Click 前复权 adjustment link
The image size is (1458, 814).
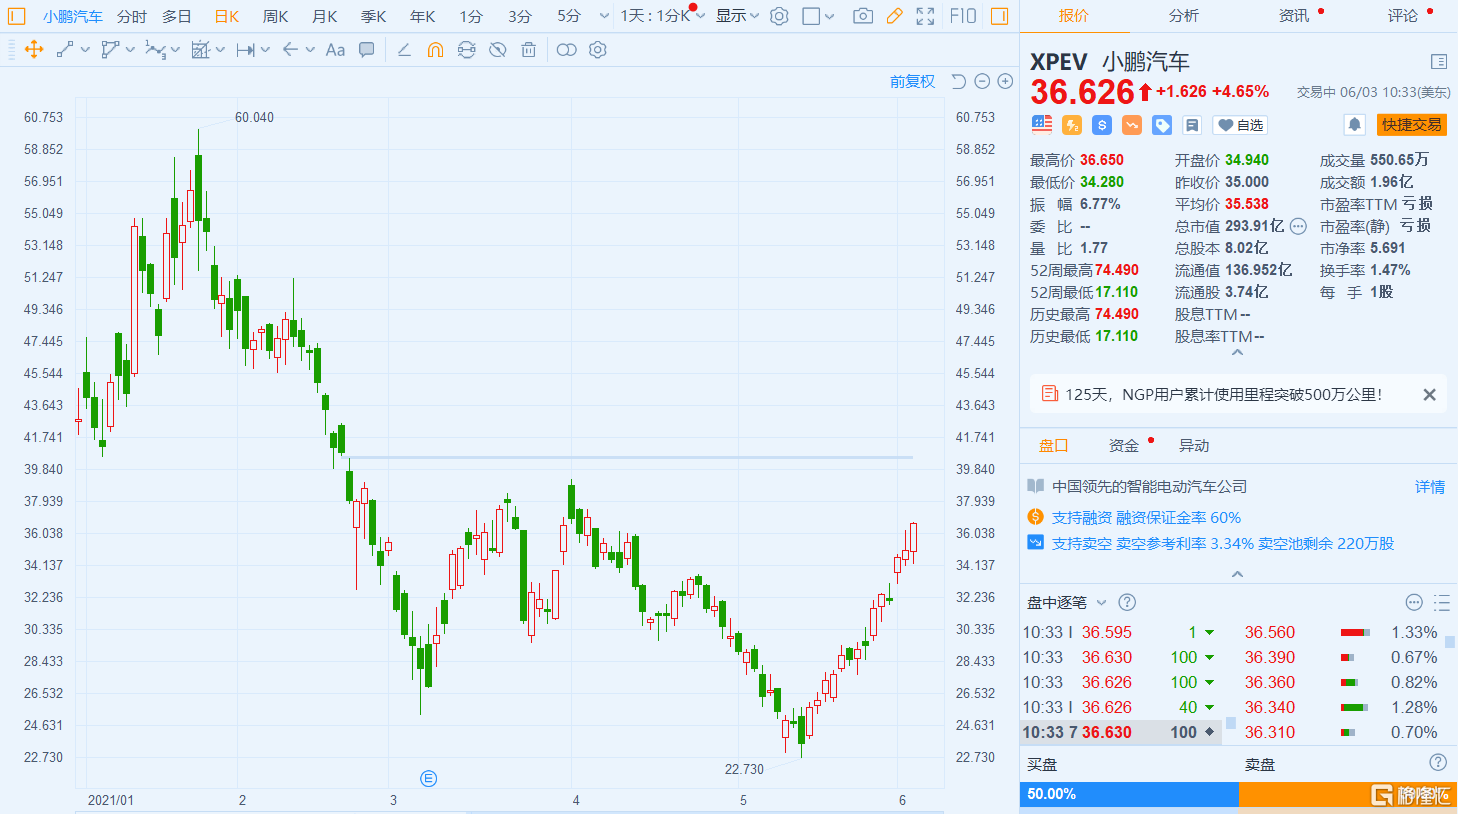(x=912, y=81)
